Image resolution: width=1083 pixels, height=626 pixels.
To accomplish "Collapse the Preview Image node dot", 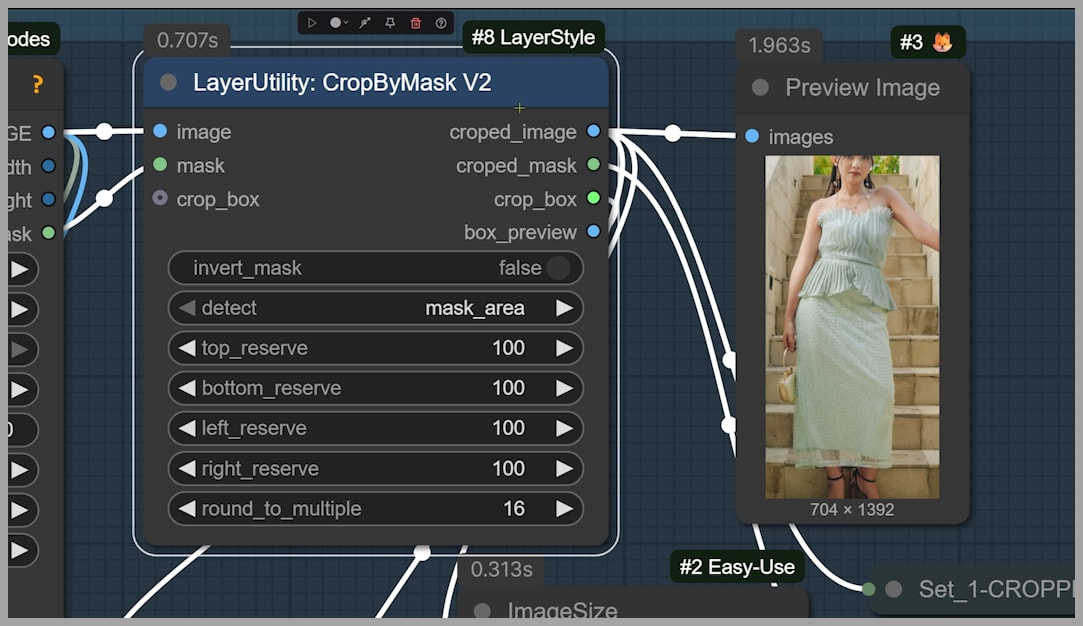I will (x=760, y=88).
